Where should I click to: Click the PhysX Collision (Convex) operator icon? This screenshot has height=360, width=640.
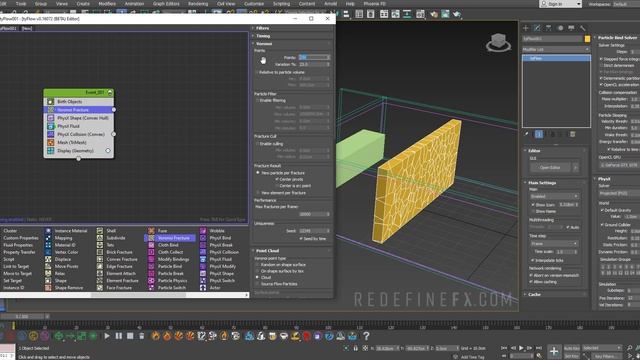51,134
